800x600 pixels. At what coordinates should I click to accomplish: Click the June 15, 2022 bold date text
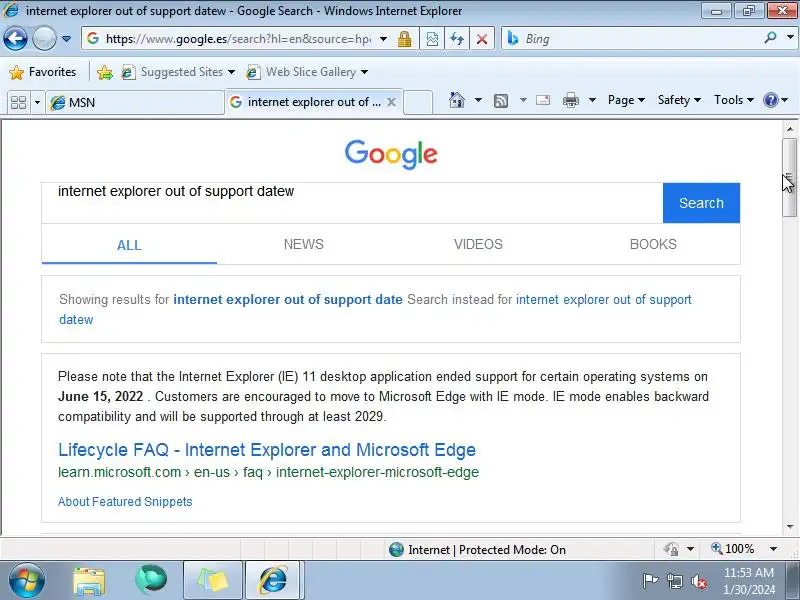[101, 396]
